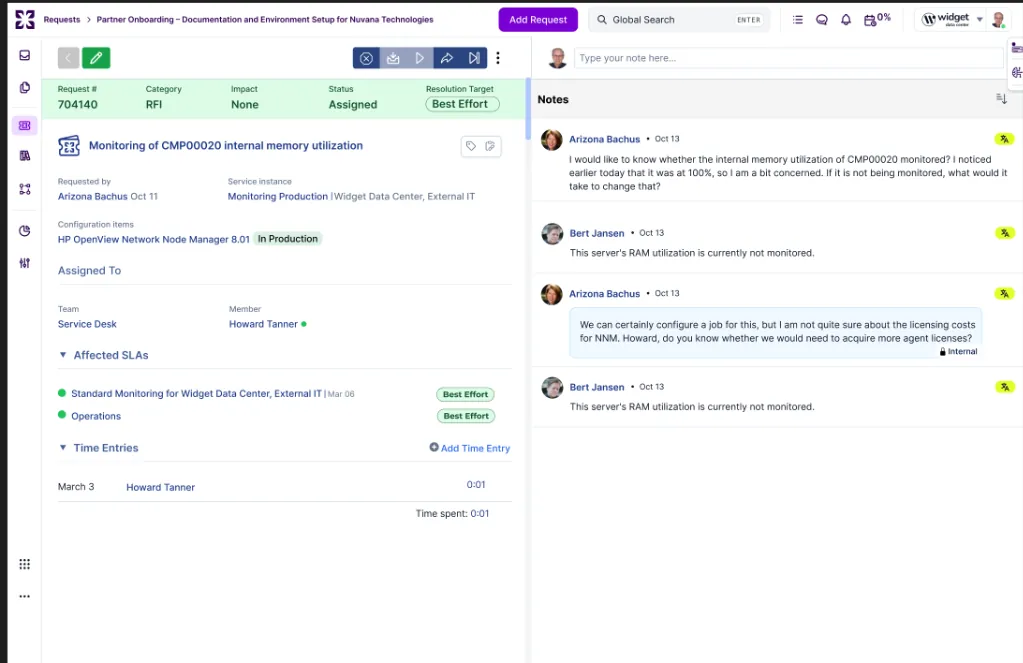Image resolution: width=1023 pixels, height=663 pixels.
Task: Translate Bert Jansen's first note
Action: [1005, 233]
